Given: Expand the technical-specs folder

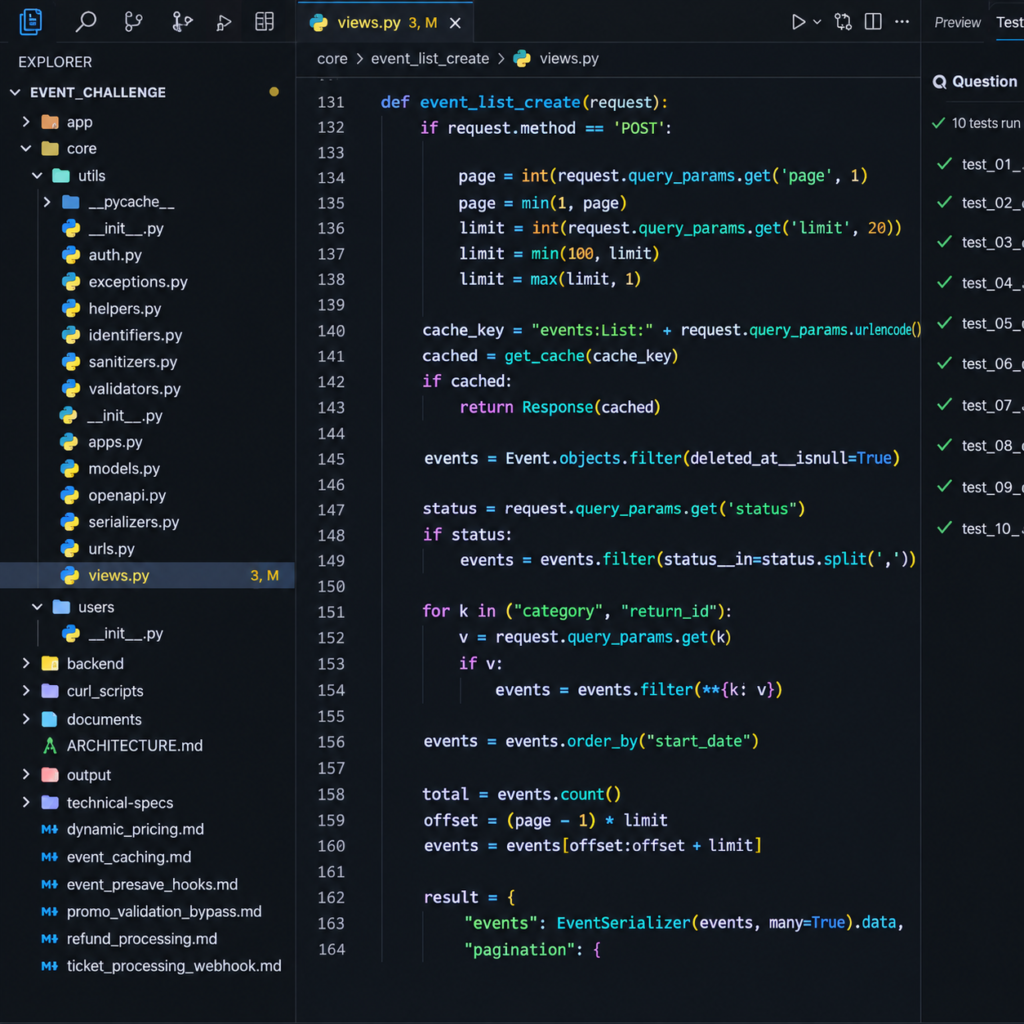Looking at the screenshot, I should coord(26,803).
